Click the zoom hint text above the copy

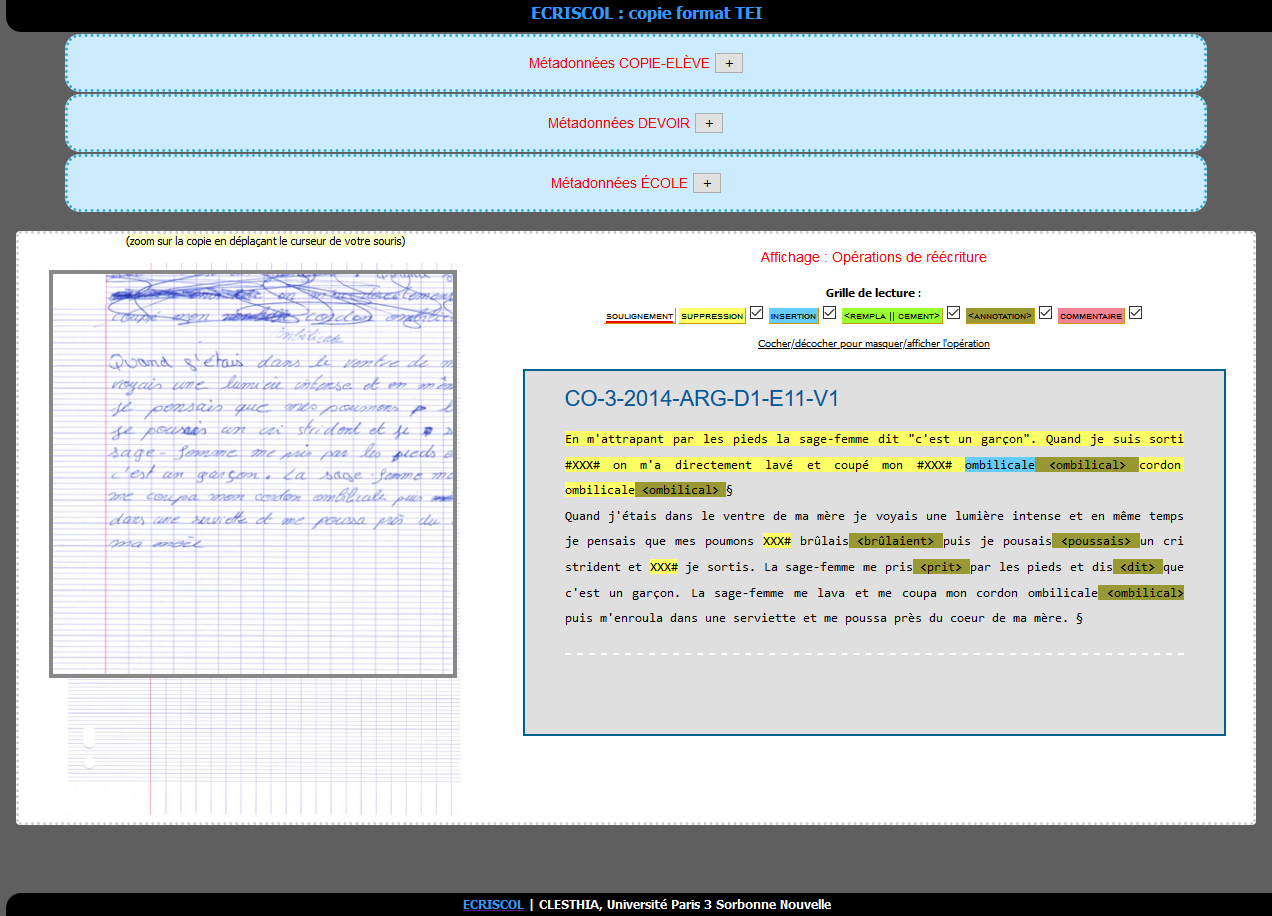pyautogui.click(x=266, y=241)
